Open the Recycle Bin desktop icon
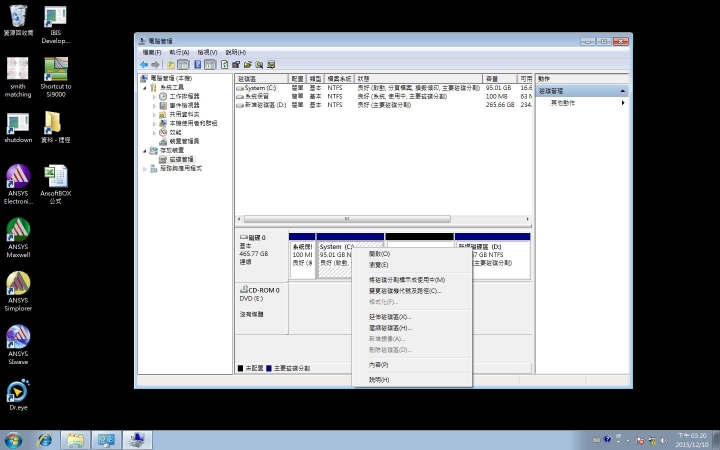Viewport: 720px width, 450px height. click(x=18, y=21)
